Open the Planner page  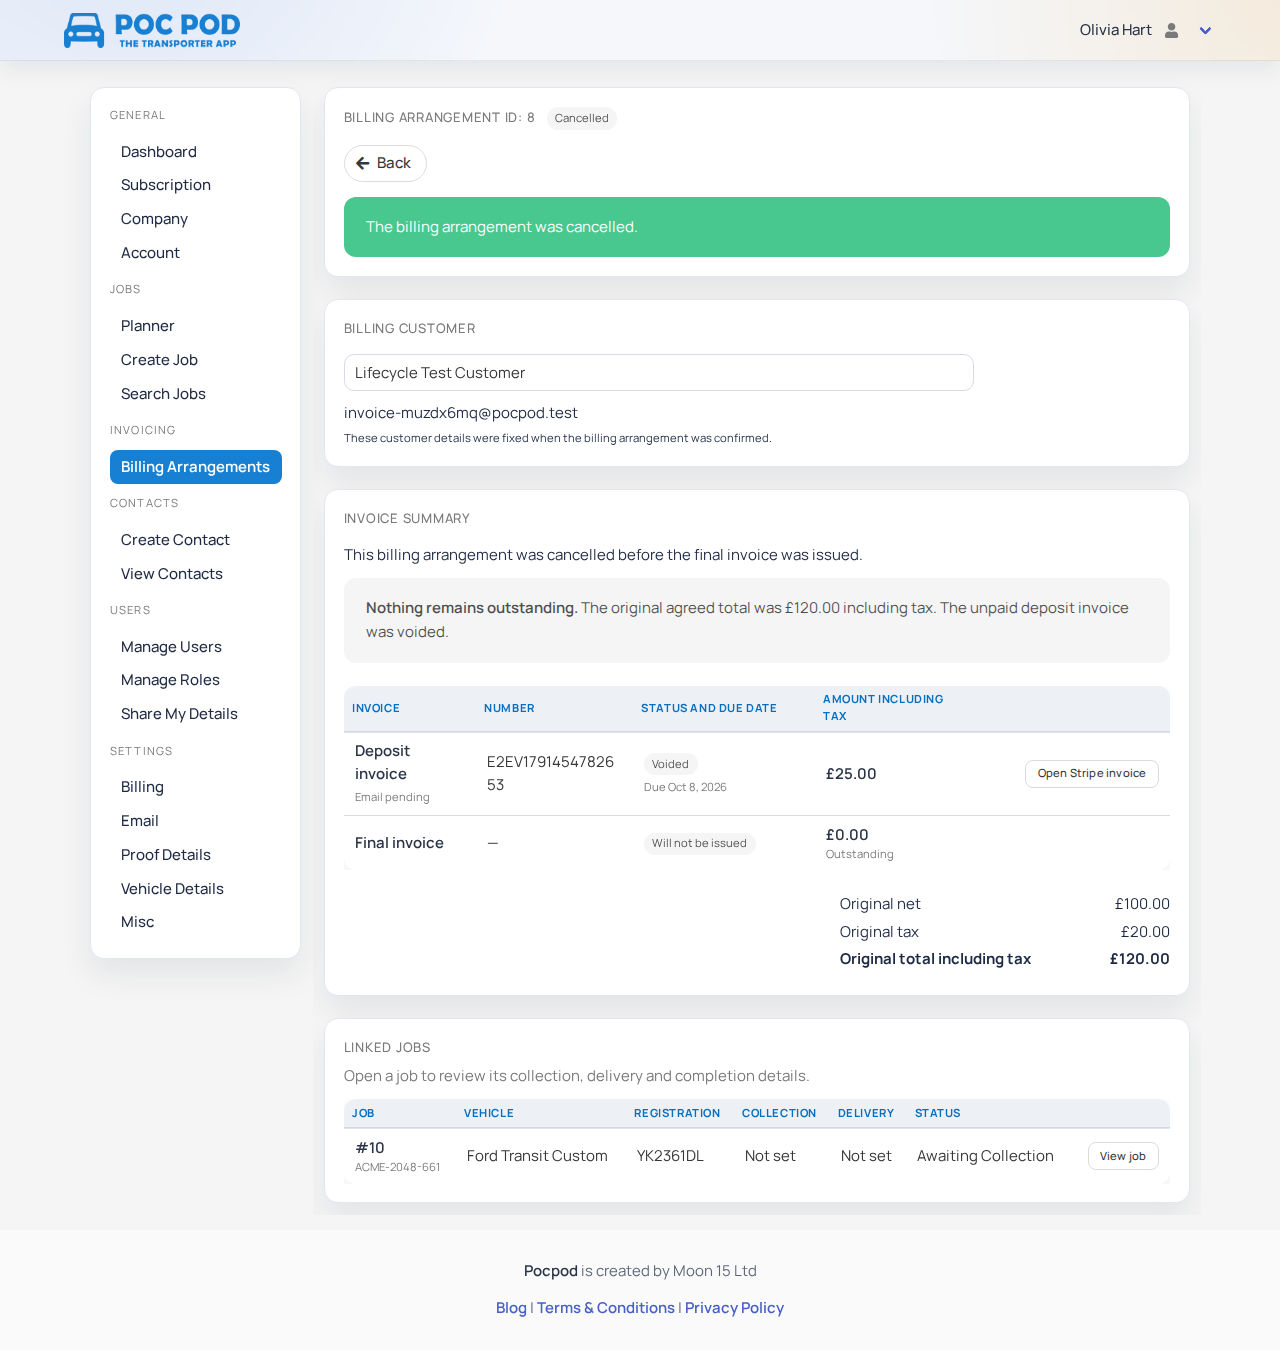coord(148,326)
